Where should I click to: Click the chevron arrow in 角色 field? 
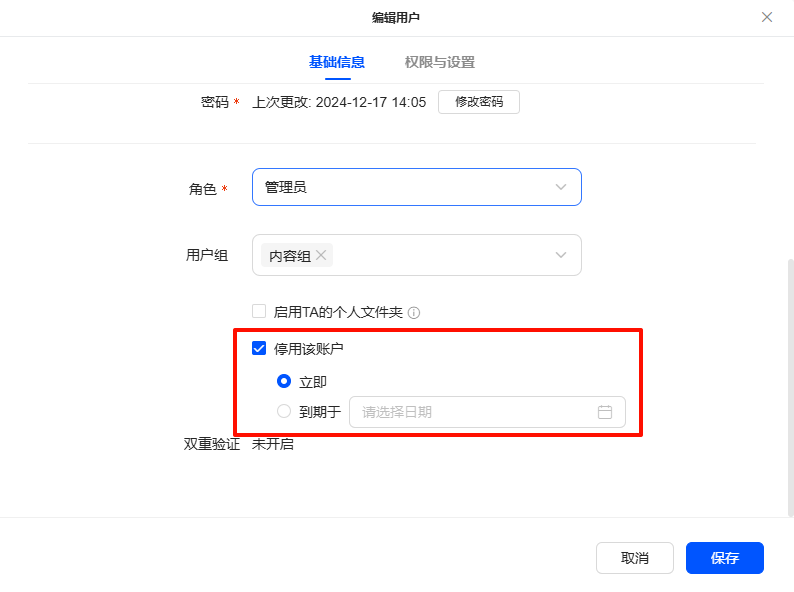tap(561, 187)
